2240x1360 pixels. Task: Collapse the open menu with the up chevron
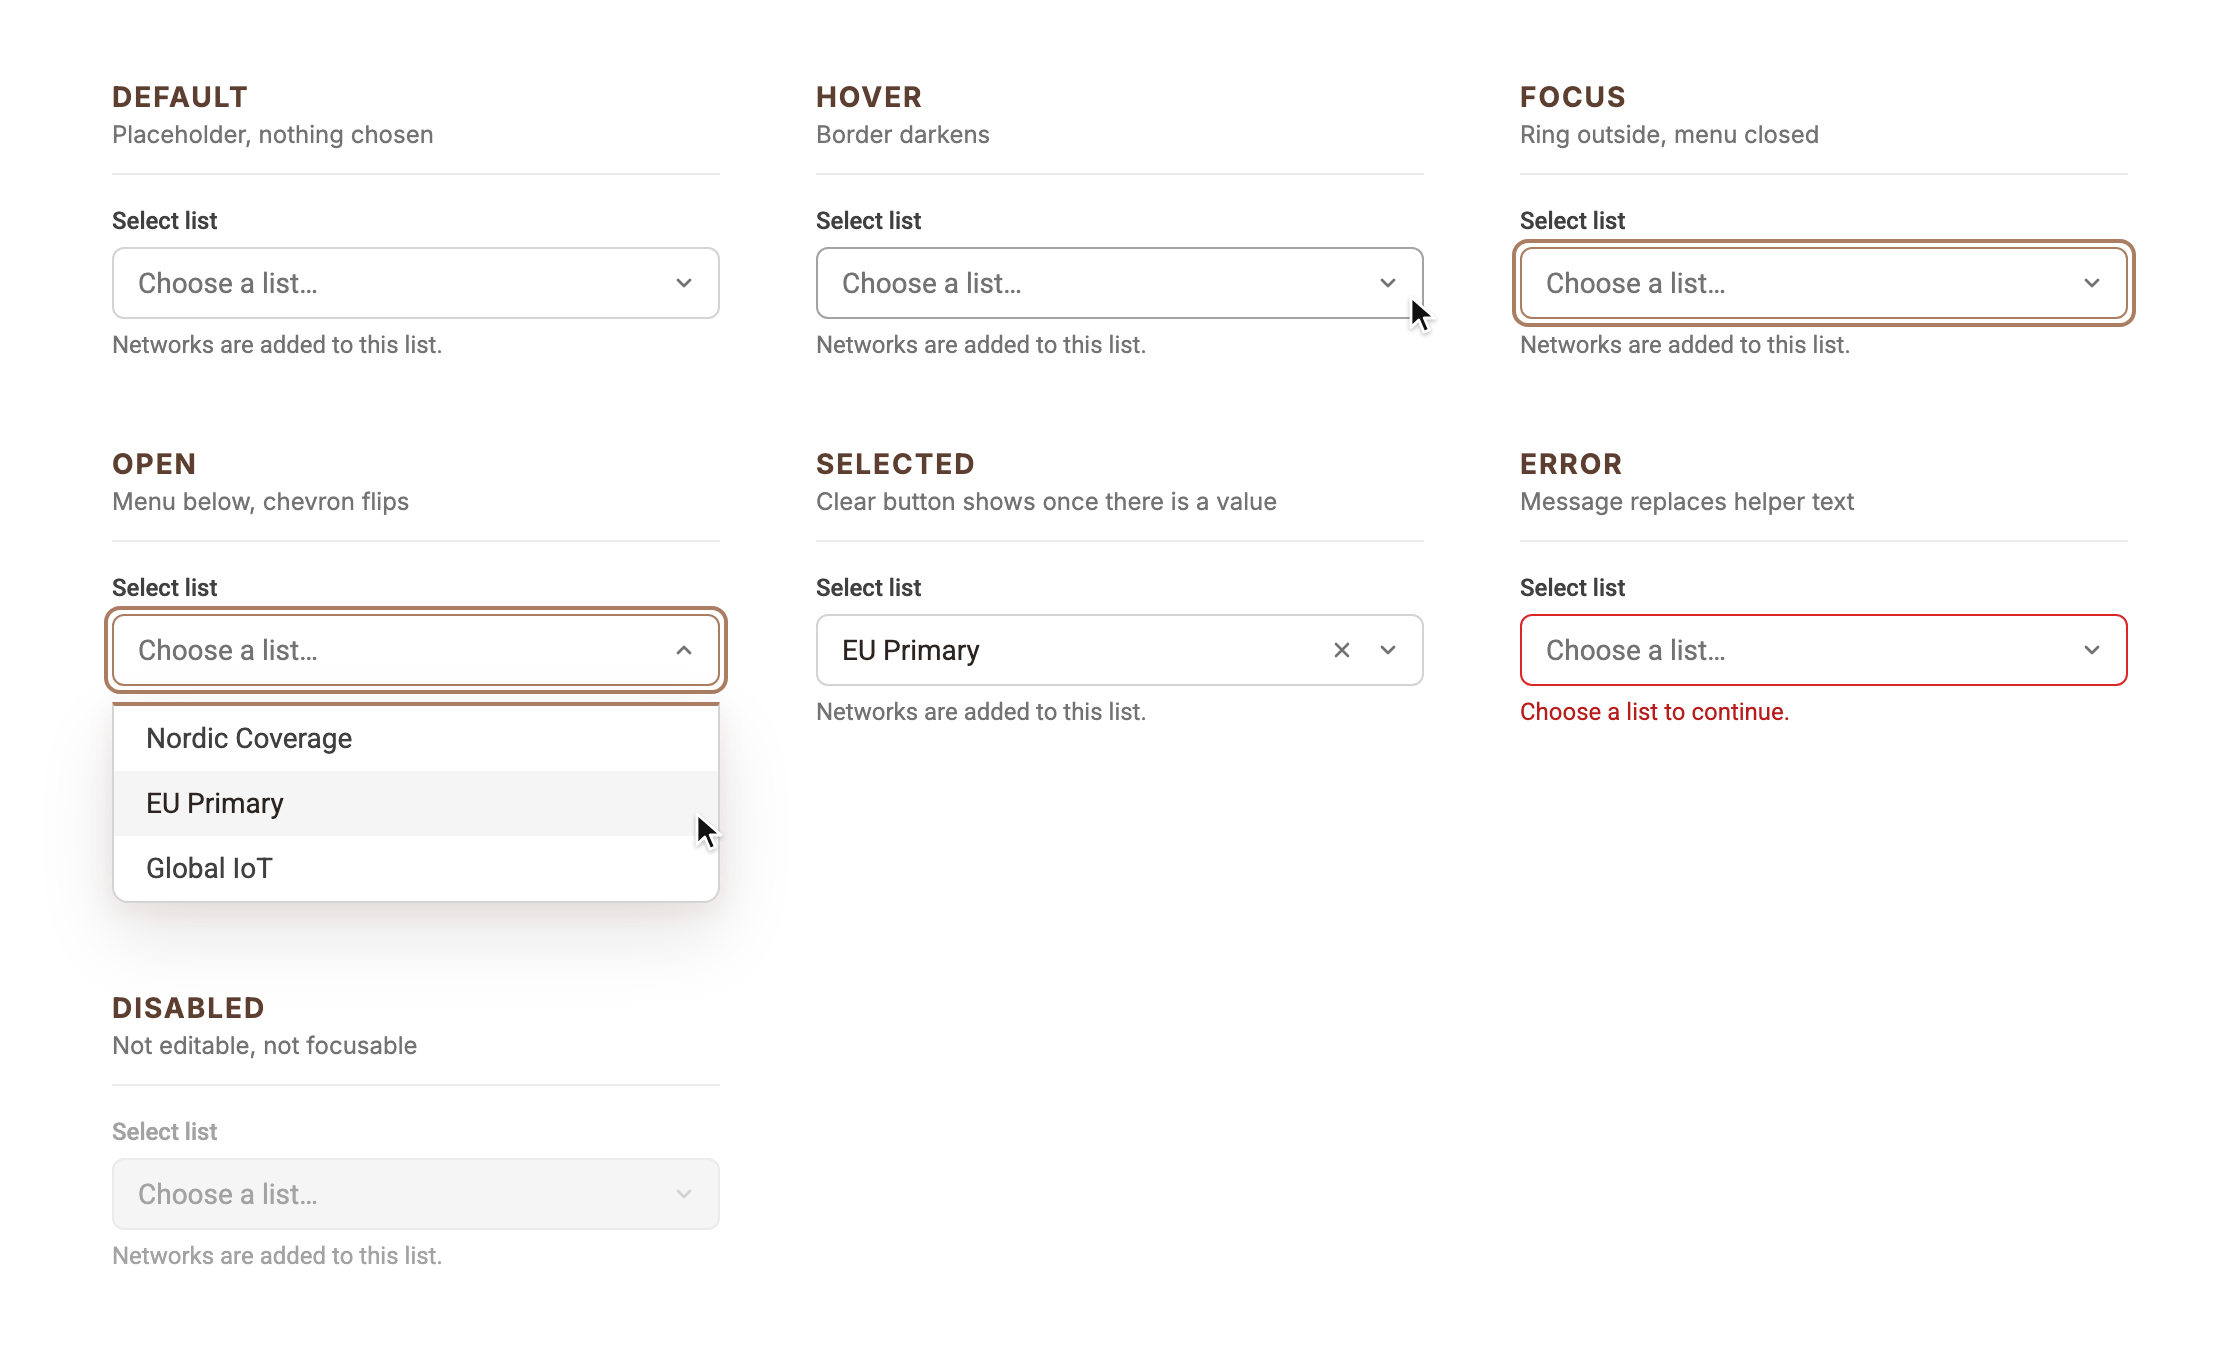point(684,650)
